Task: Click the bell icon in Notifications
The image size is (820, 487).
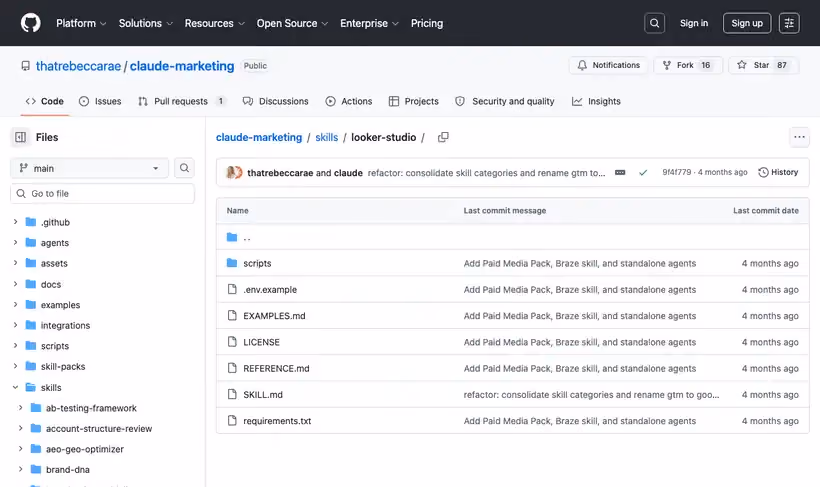Action: coord(582,65)
